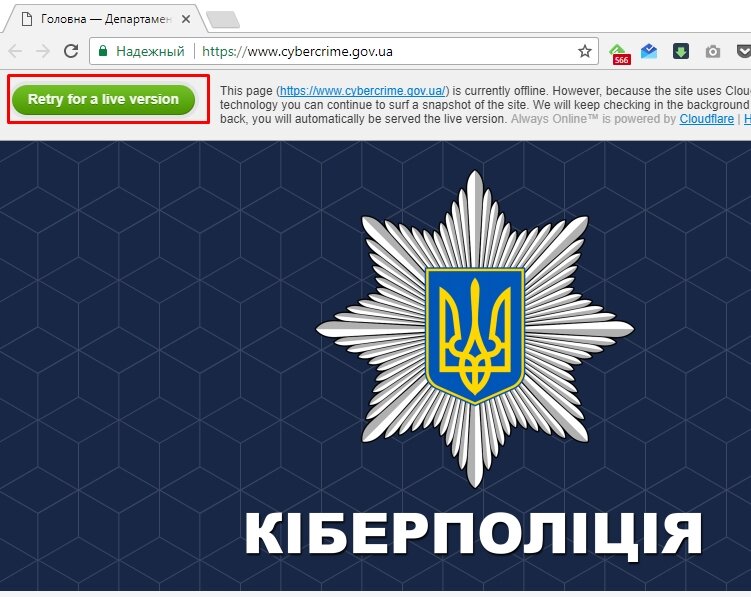Viewport: 751px width, 597px height.
Task: Reload the current page
Action: [71, 51]
